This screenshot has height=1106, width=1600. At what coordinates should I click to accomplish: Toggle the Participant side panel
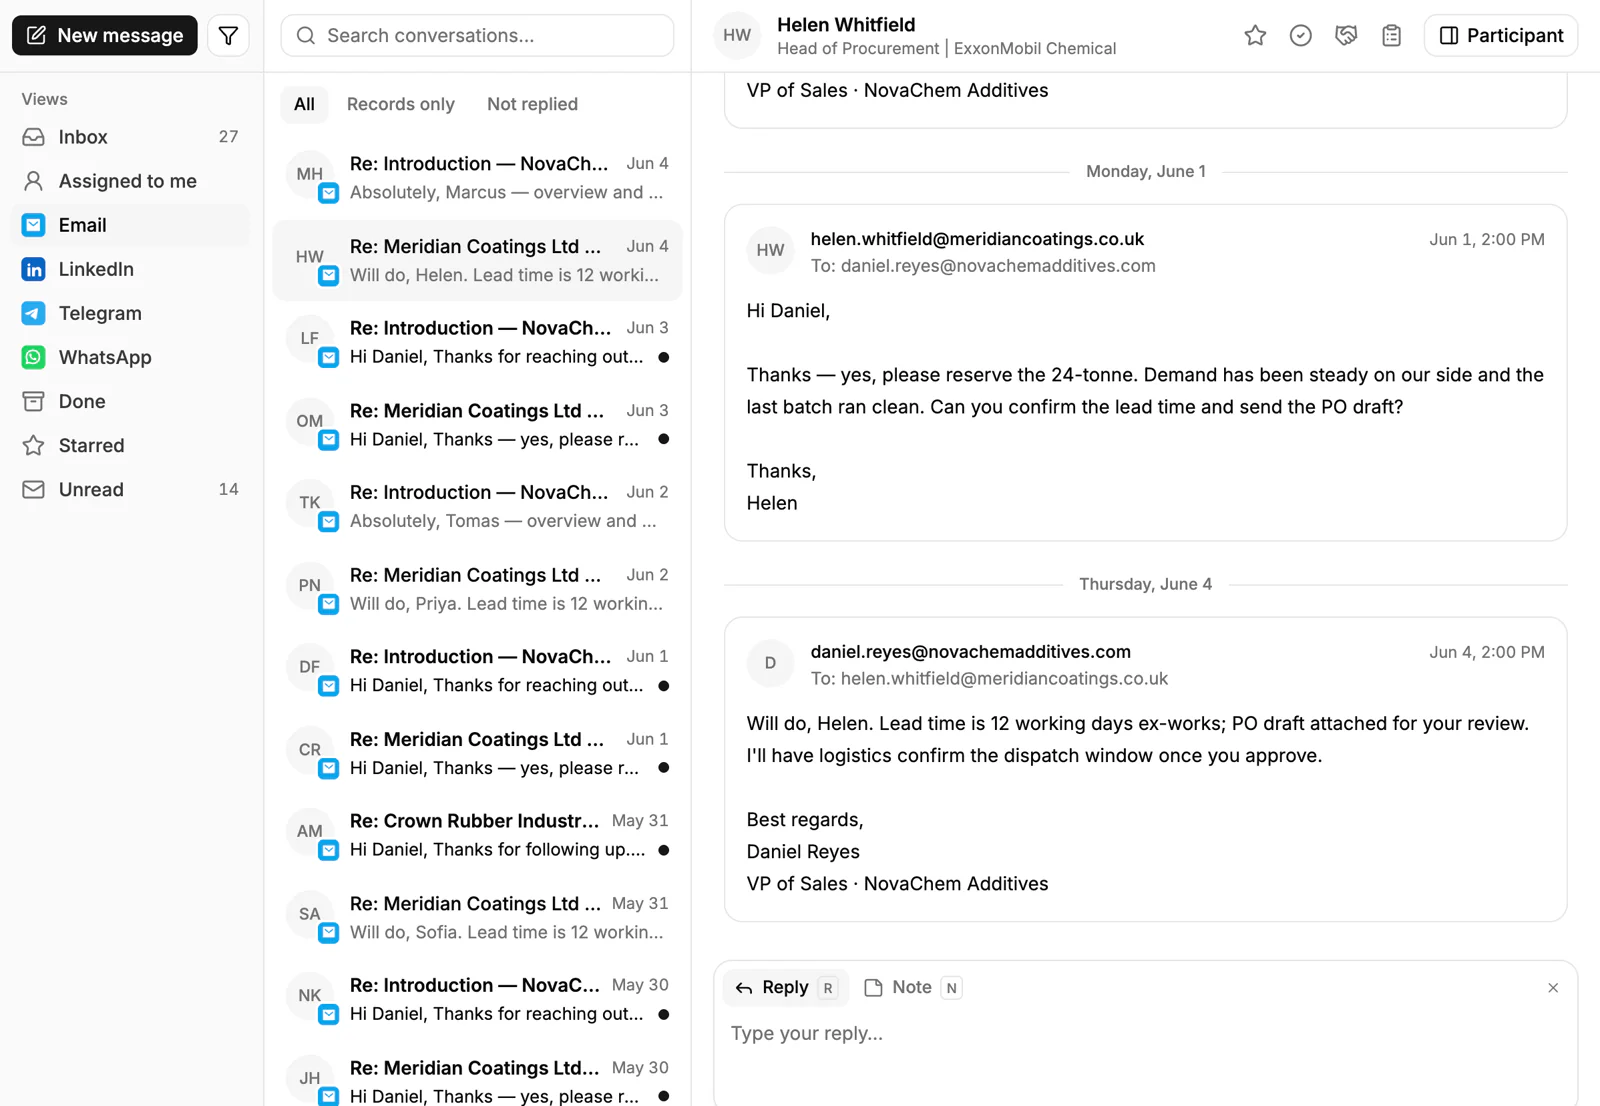(x=1501, y=36)
